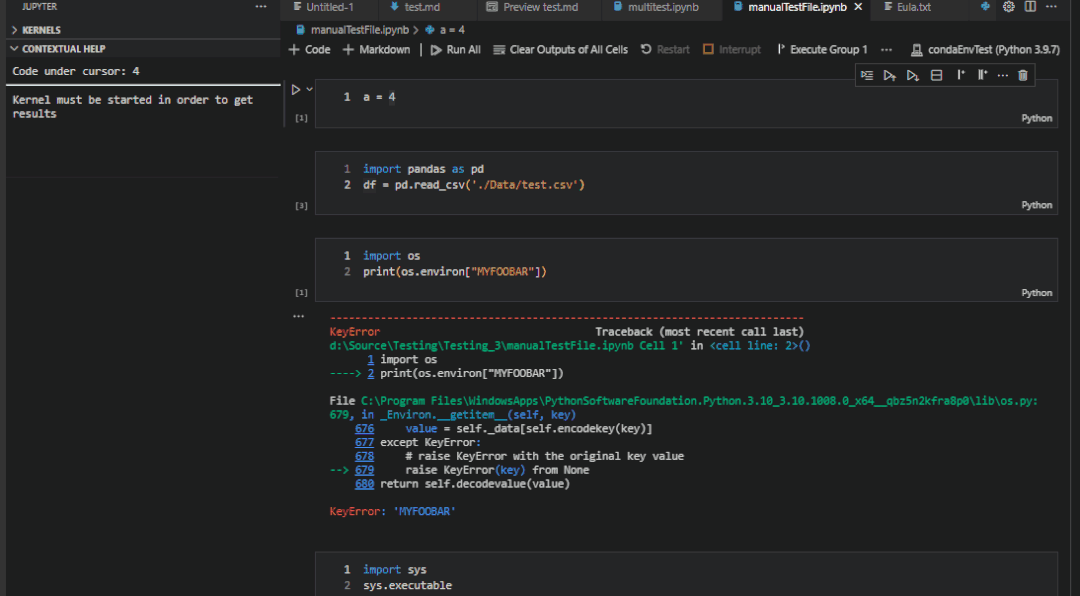This screenshot has height=596, width=1080.
Task: Switch to the multitest.ipynb tab
Action: 661,7
